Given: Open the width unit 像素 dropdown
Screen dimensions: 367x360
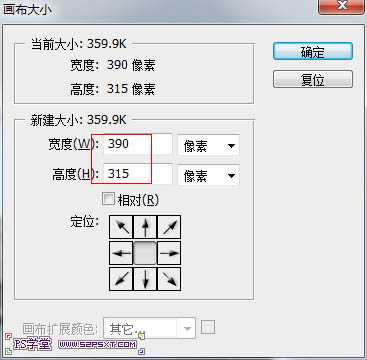Looking at the screenshot, I should coord(209,145).
